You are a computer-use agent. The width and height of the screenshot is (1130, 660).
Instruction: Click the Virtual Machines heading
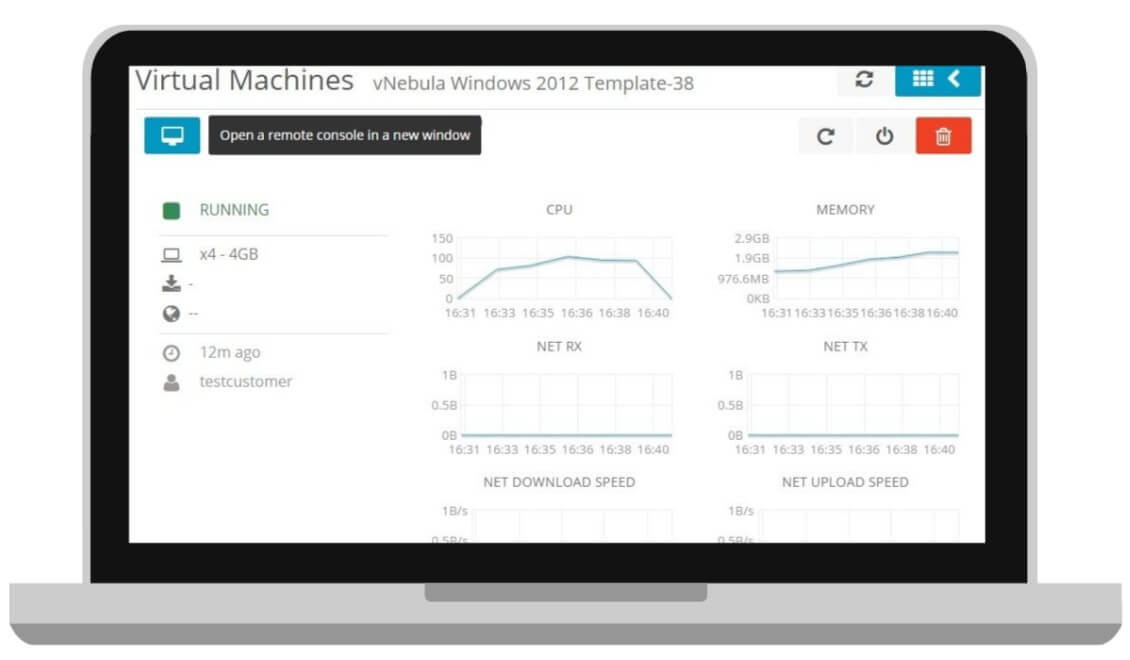244,81
